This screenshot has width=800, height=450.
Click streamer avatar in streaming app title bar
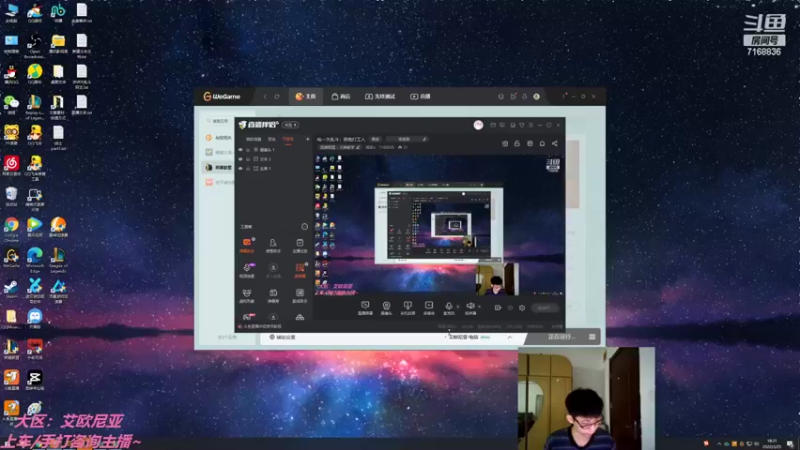[x=478, y=125]
